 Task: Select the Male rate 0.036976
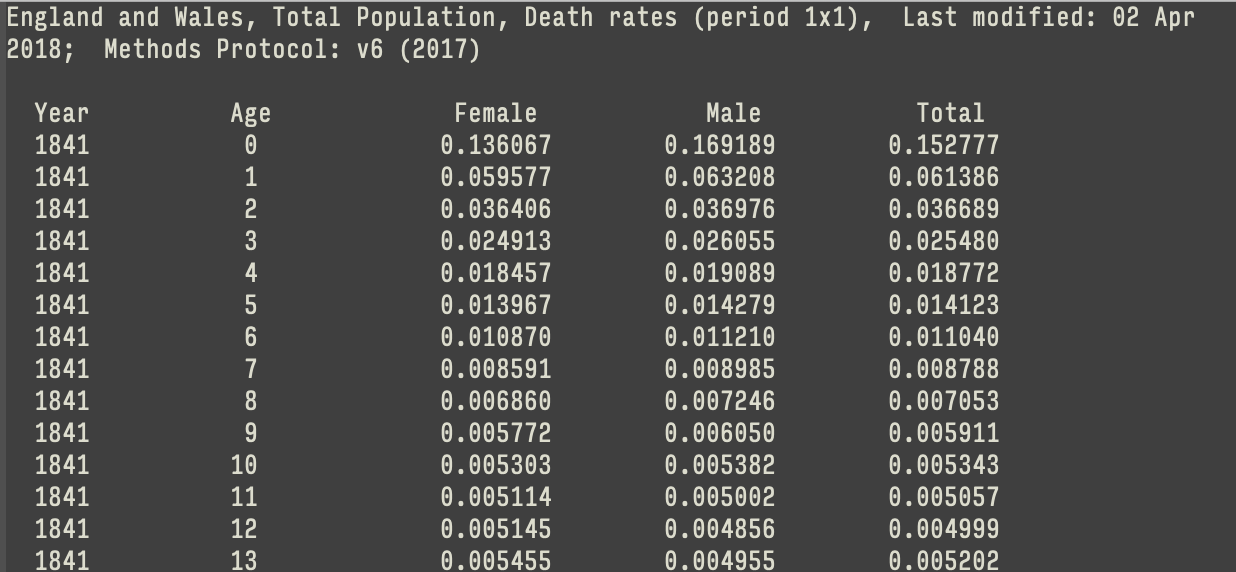point(719,209)
